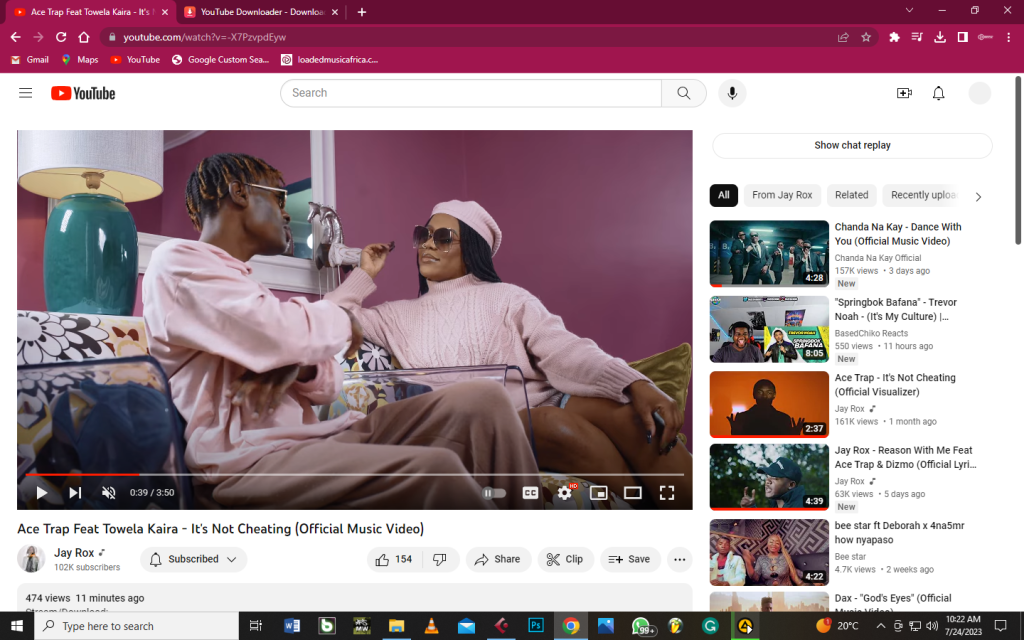1024x640 pixels.
Task: Open the Create video icon
Action: point(904,93)
